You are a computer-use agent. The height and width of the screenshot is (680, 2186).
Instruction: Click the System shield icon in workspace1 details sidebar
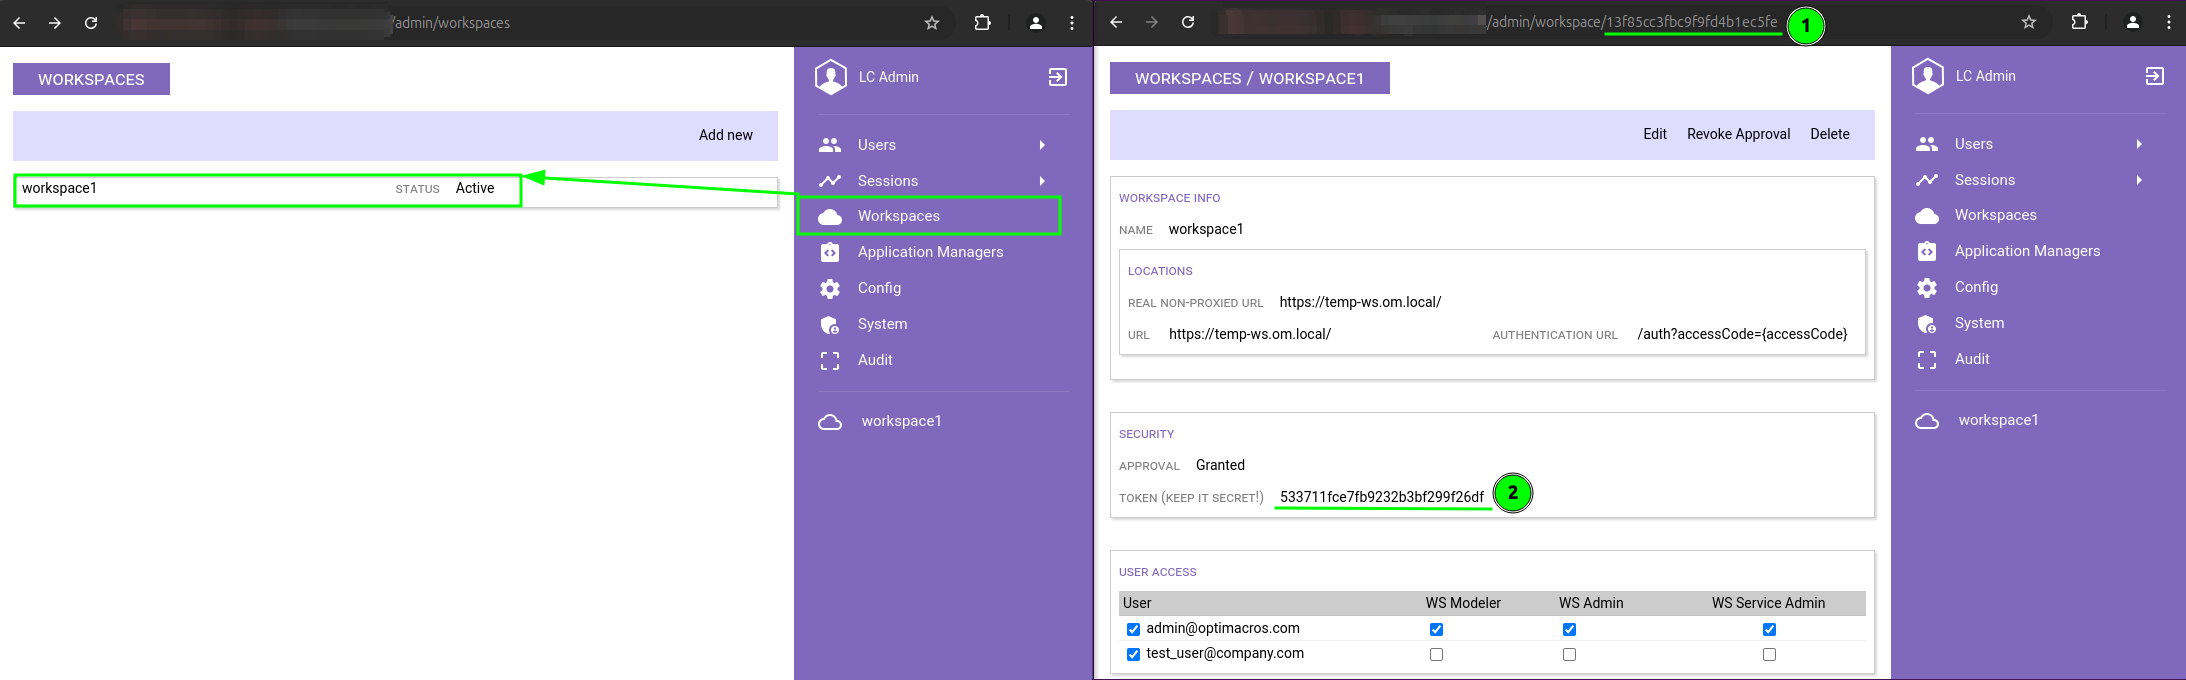point(1927,324)
